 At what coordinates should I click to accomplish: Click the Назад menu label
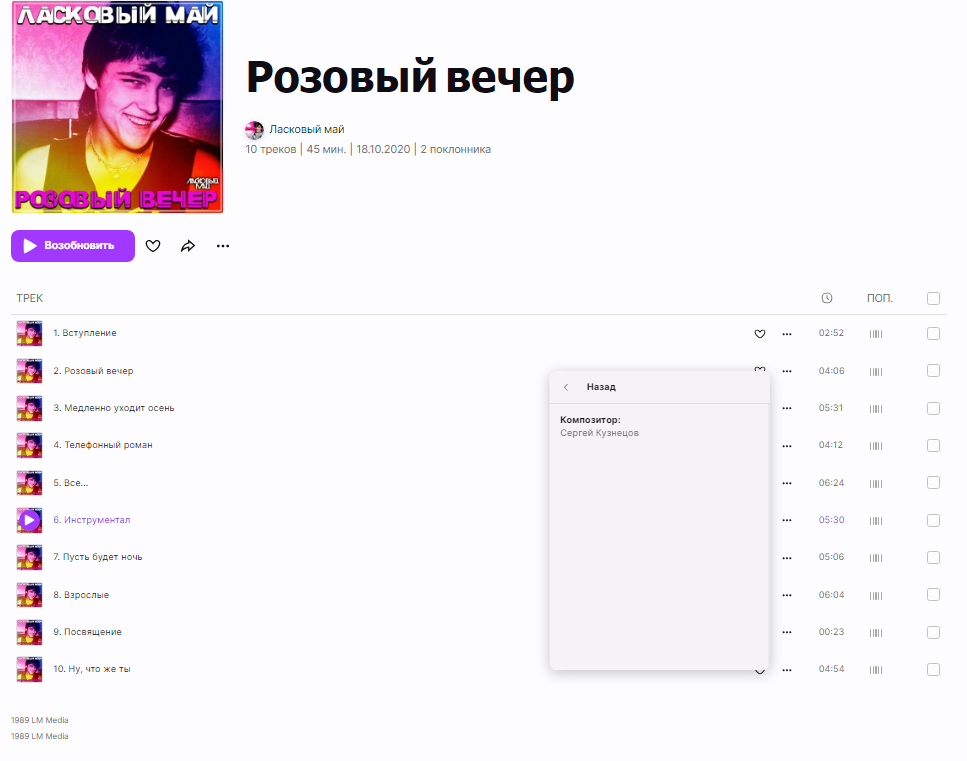[601, 387]
